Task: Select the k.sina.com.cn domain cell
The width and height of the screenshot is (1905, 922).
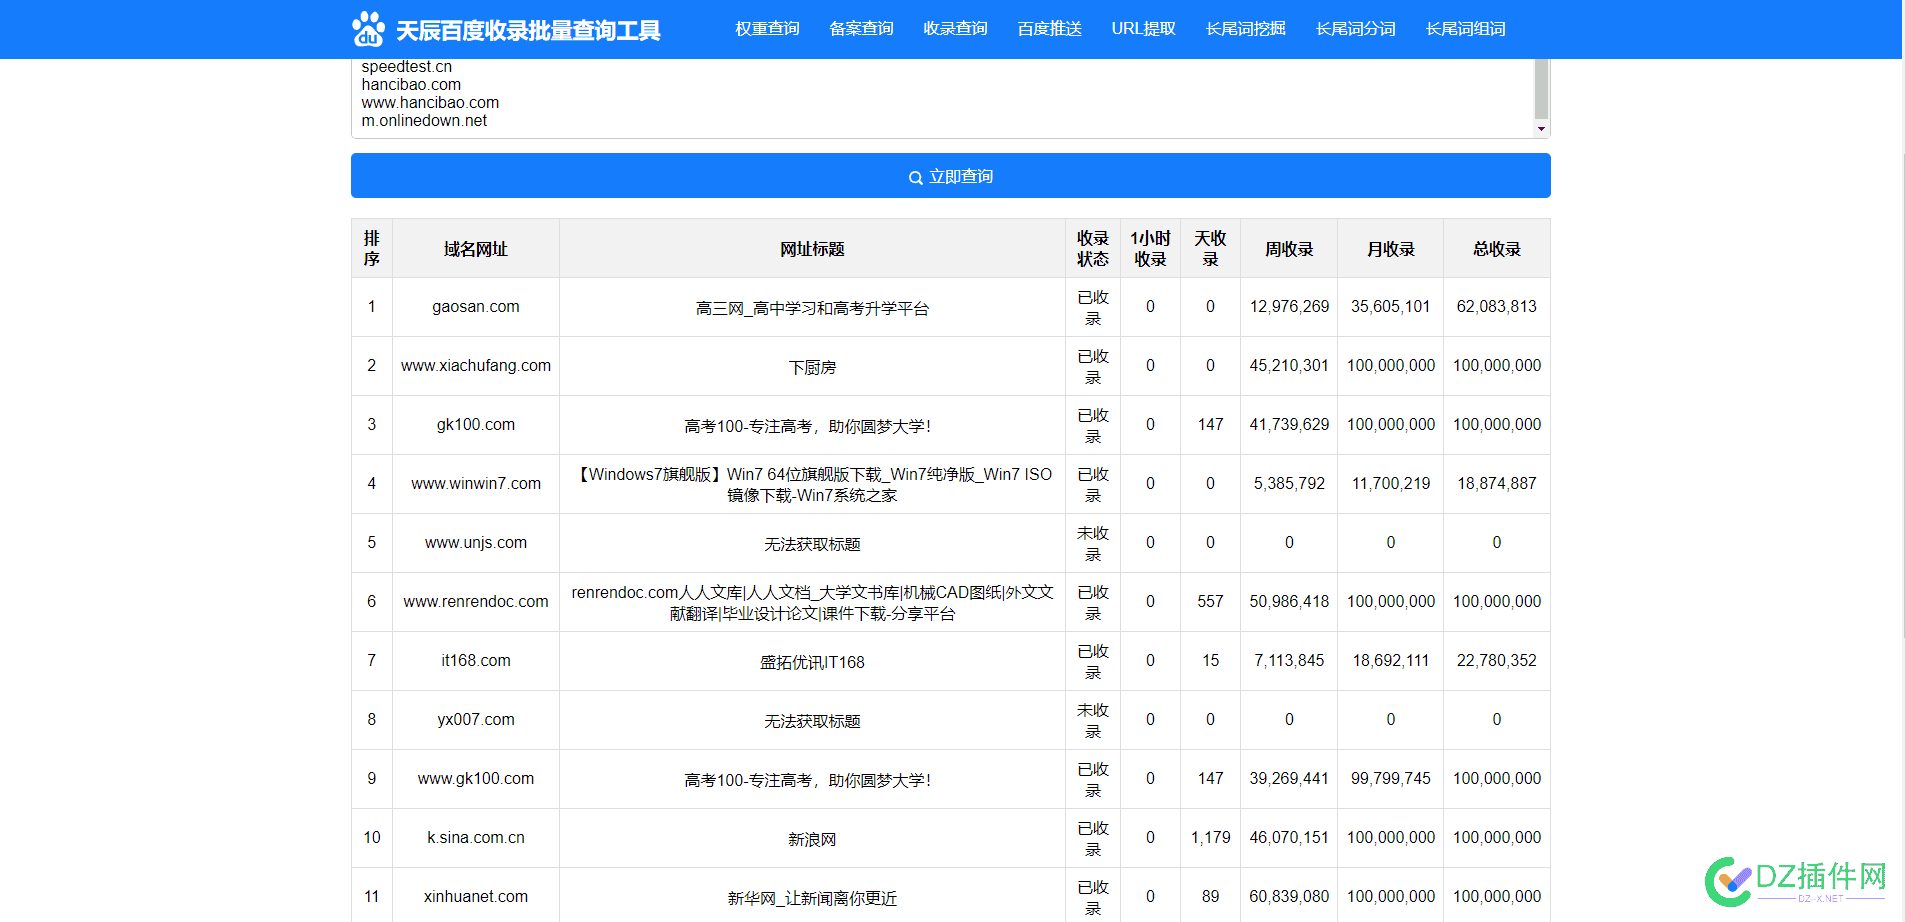Action: click(476, 838)
